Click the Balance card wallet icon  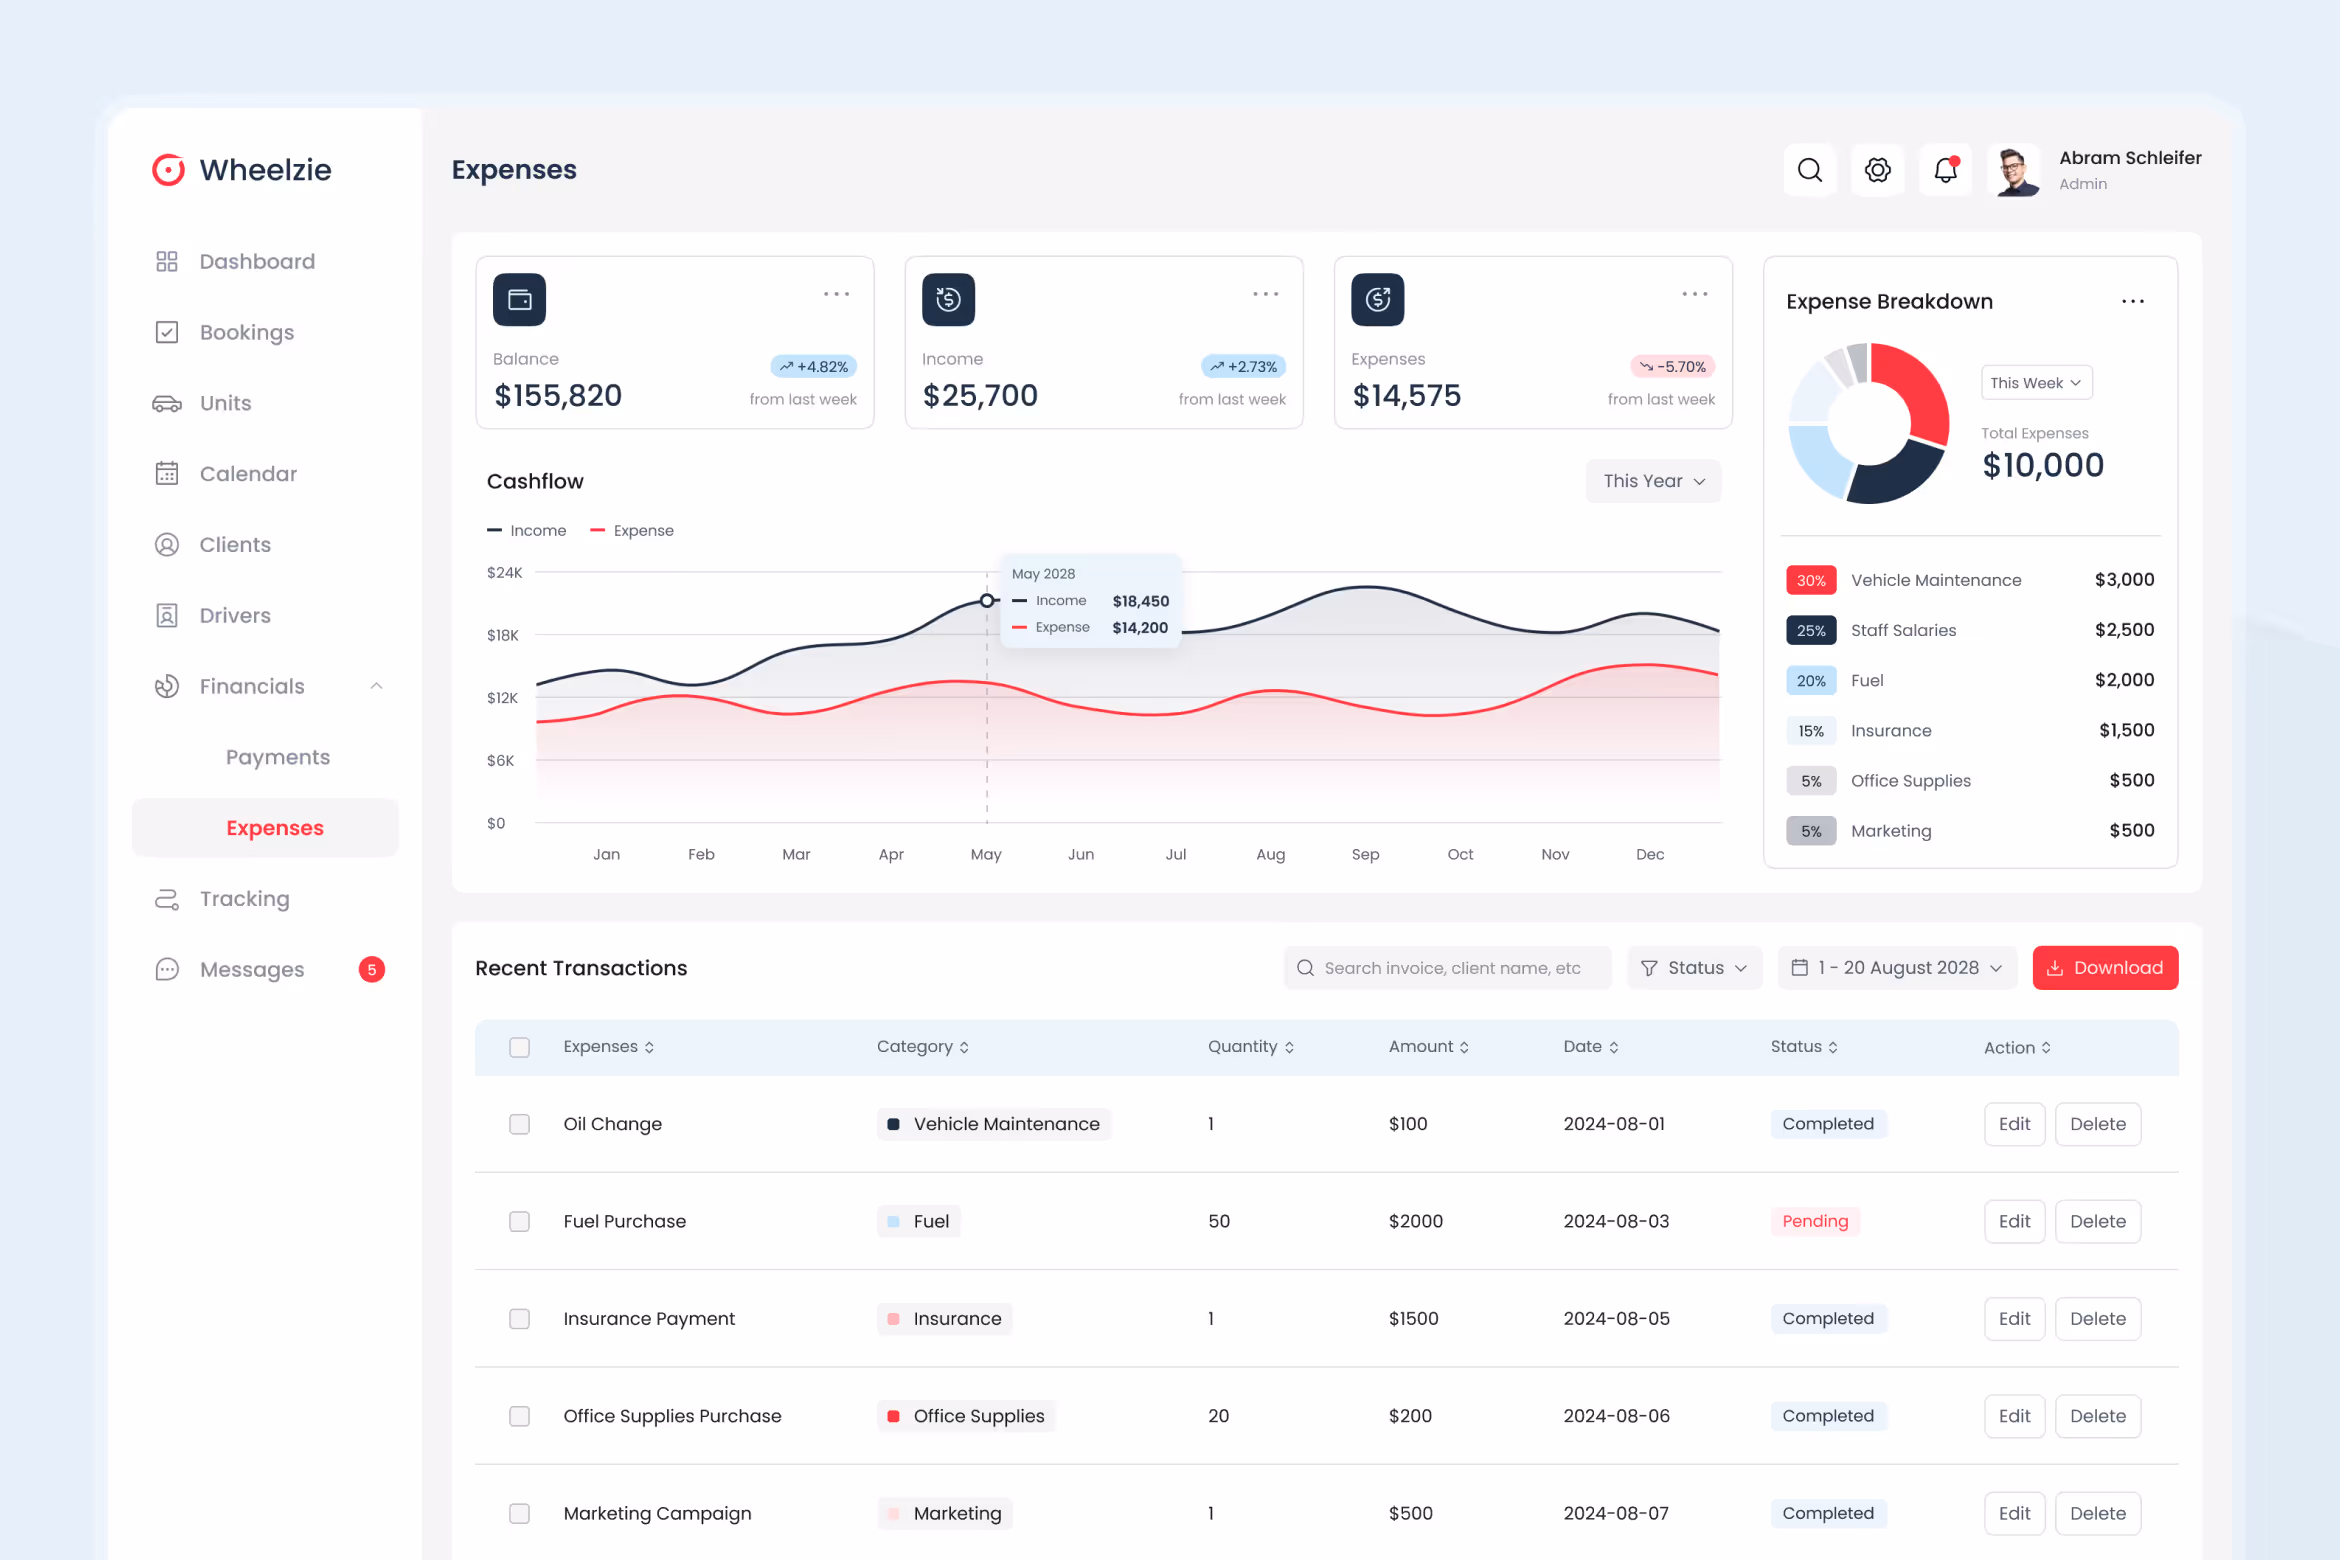coord(519,299)
